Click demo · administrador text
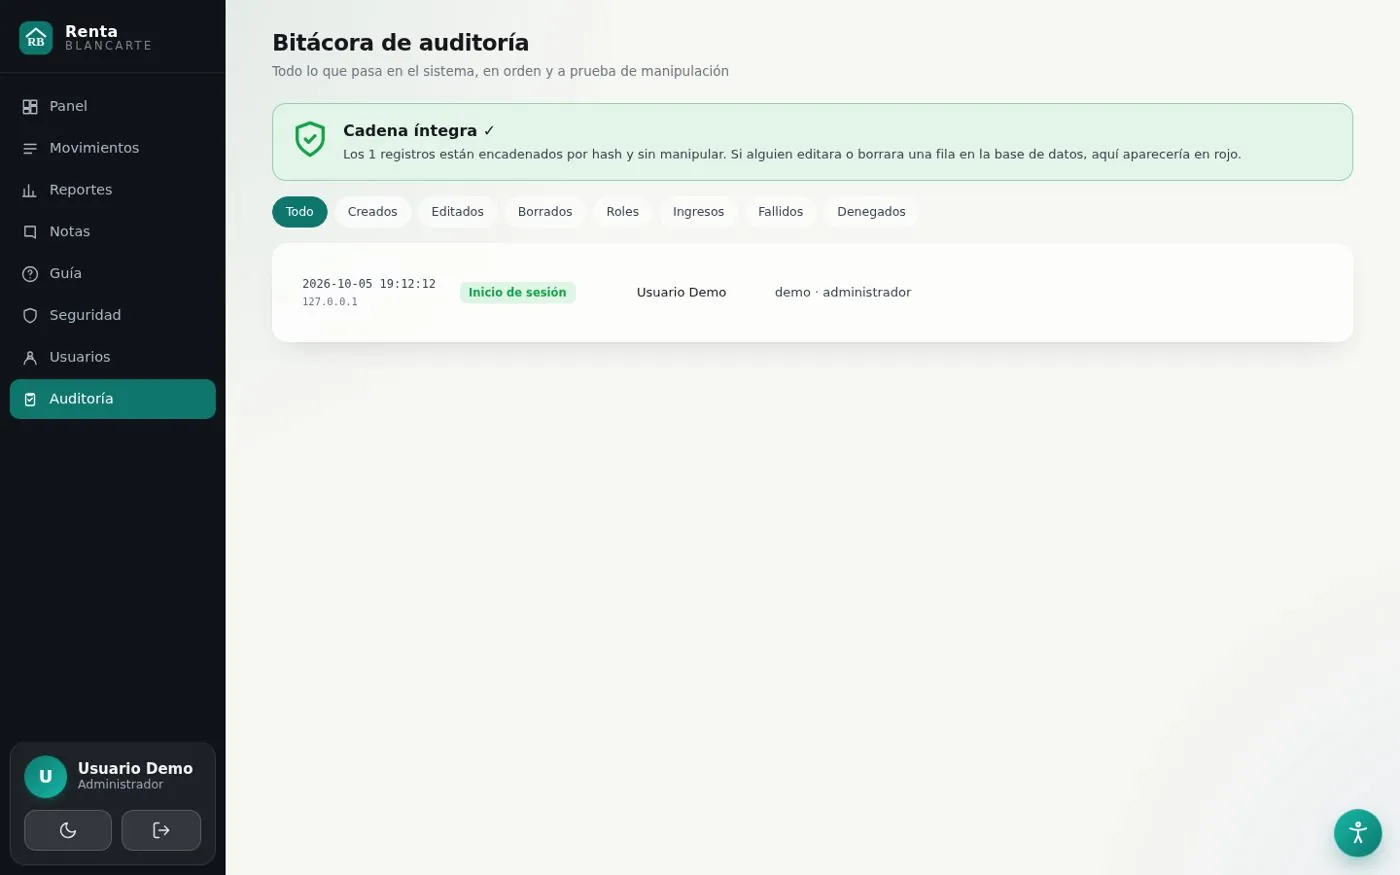Image resolution: width=1400 pixels, height=875 pixels. pyautogui.click(x=843, y=293)
